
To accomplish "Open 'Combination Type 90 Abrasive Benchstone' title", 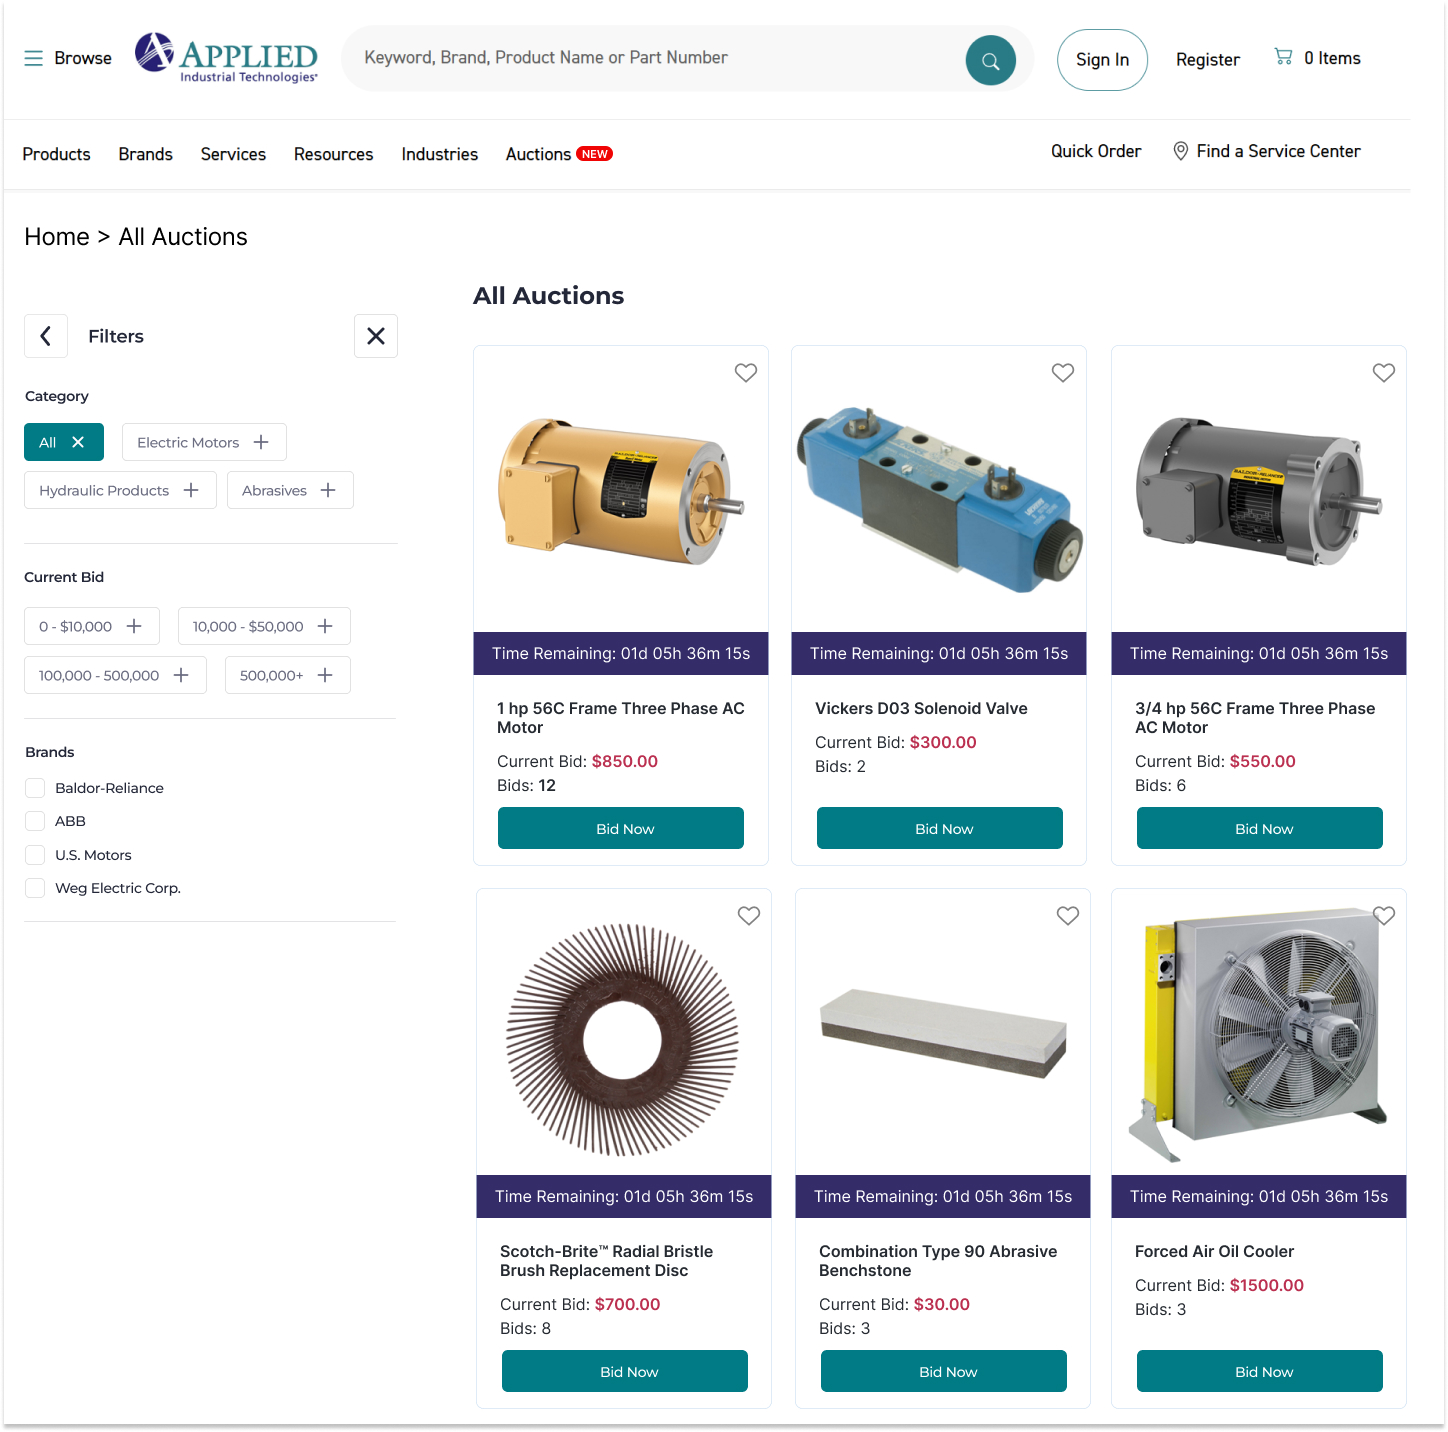I will [938, 1261].
